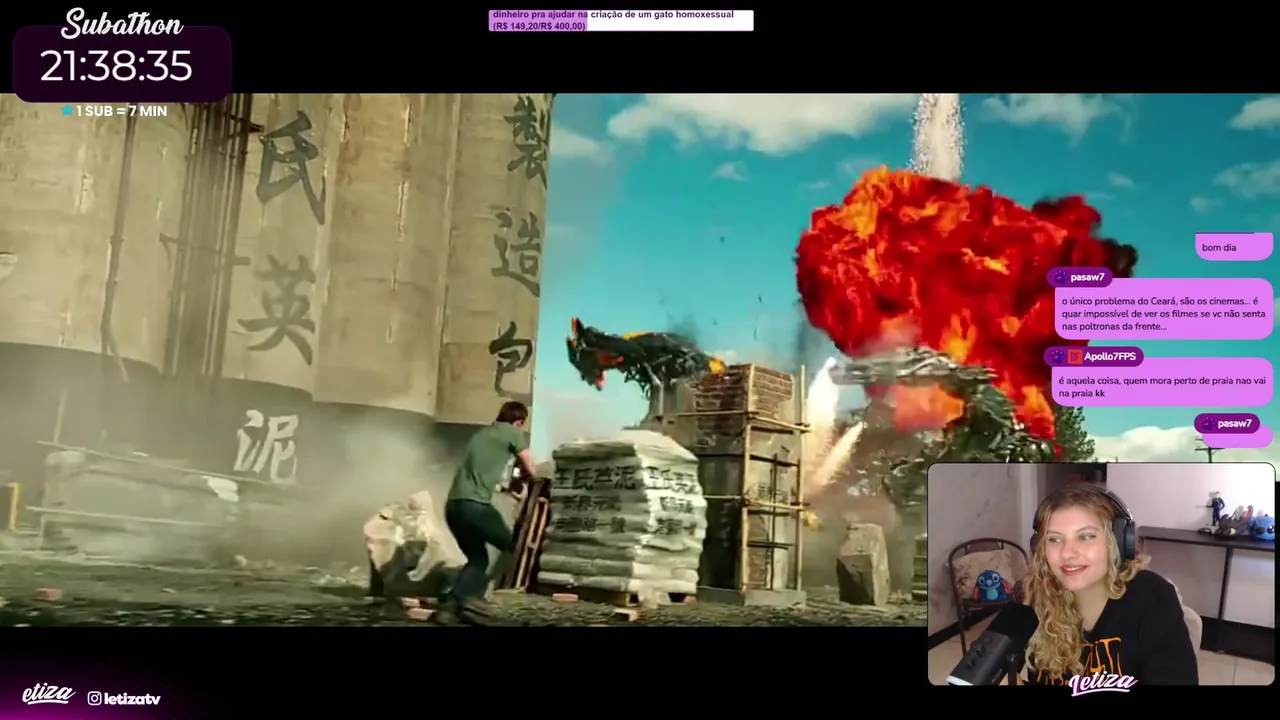Click the paw badge beside Apollo7FPS

[x=1058, y=357]
